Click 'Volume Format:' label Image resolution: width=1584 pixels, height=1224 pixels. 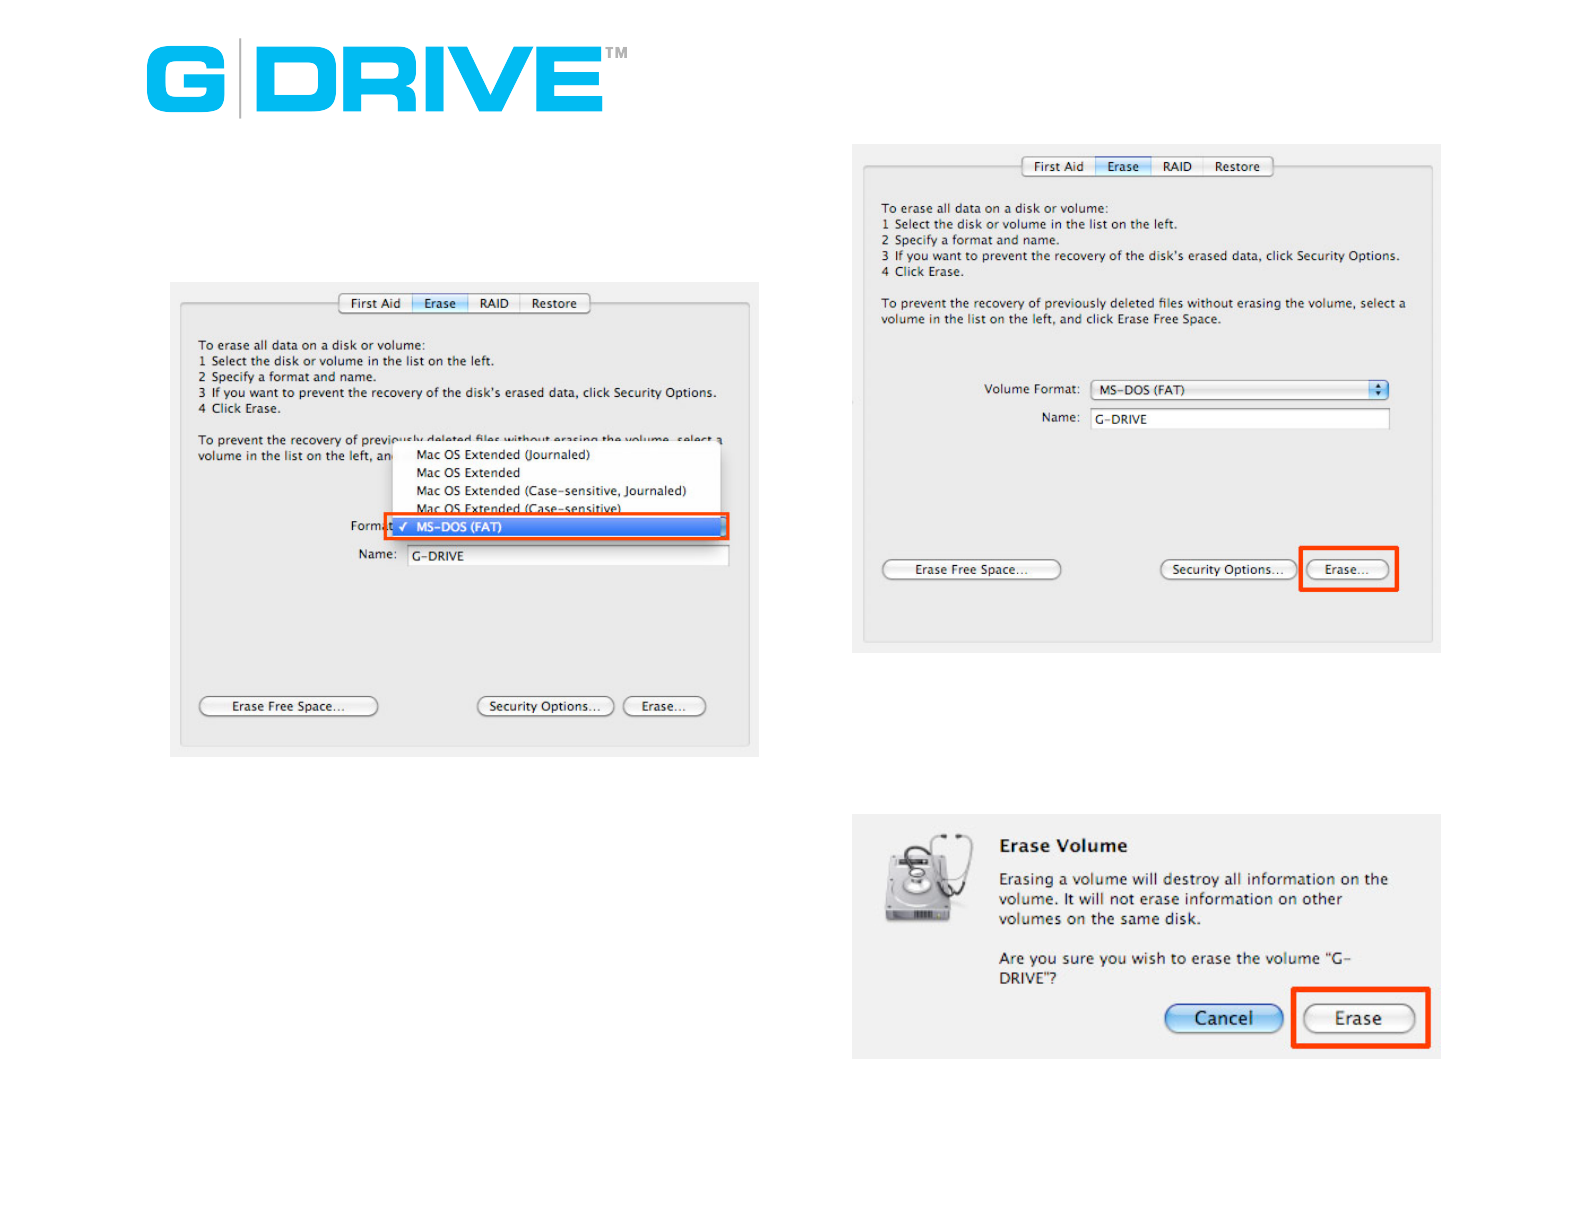[1031, 390]
